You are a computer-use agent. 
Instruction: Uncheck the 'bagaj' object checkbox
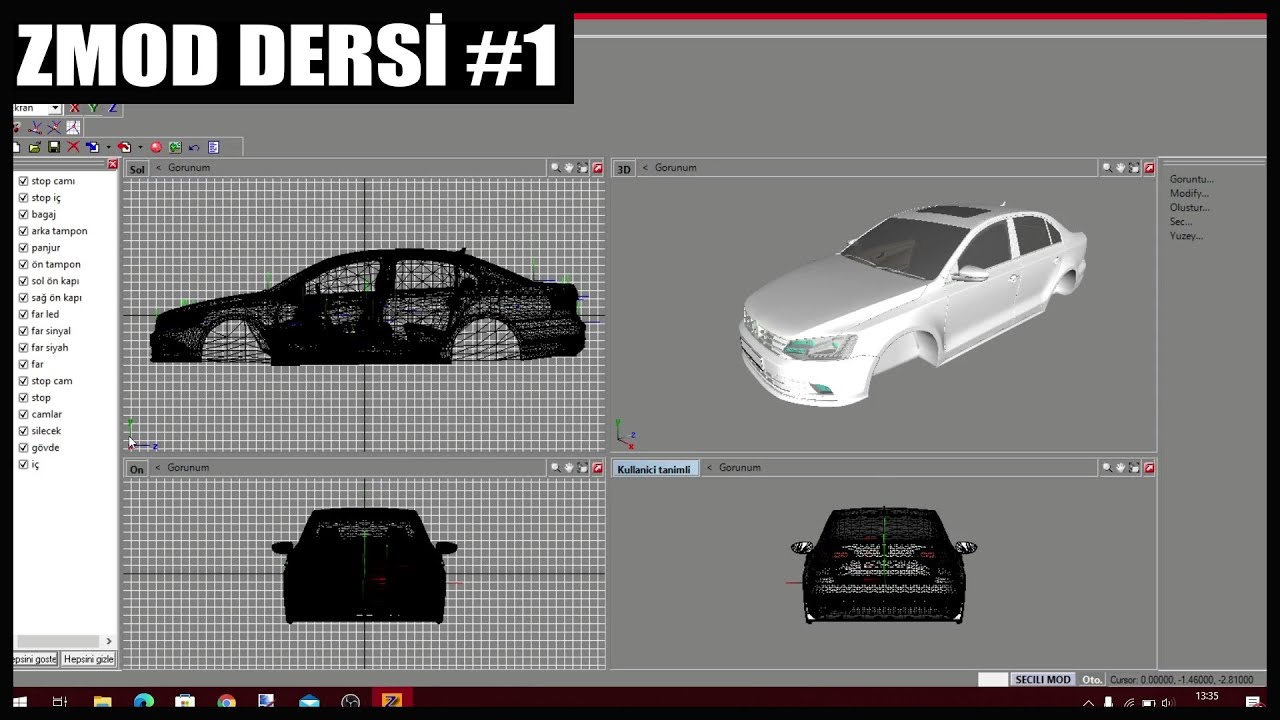coord(23,214)
